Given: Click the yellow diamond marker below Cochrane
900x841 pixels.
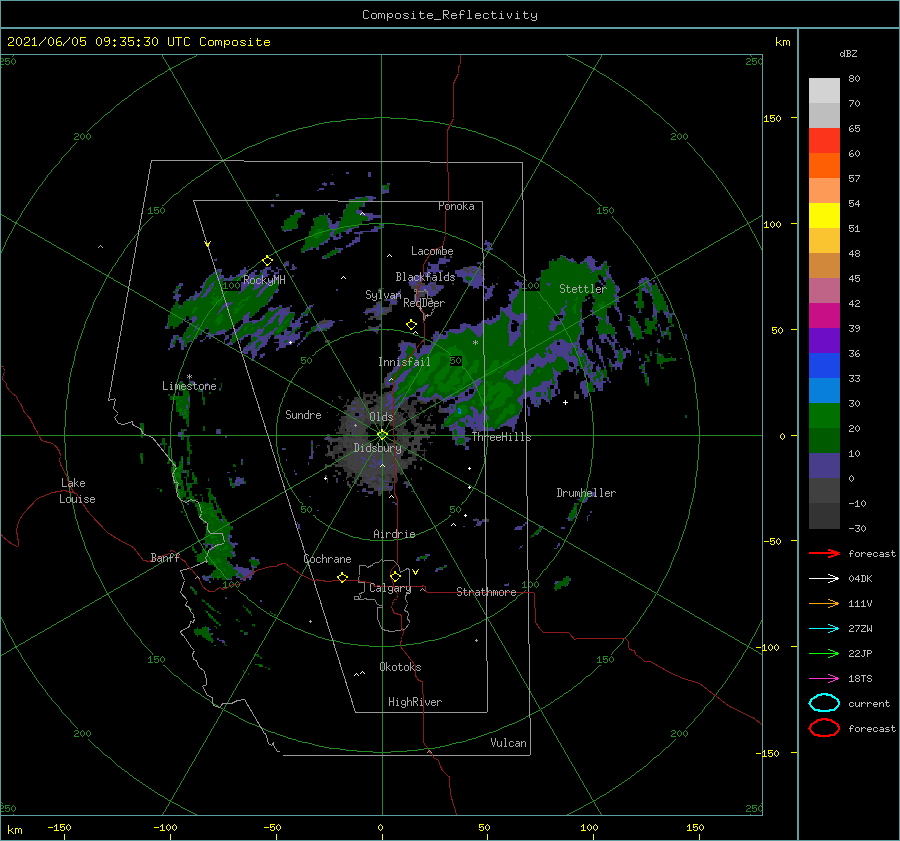Looking at the screenshot, I should tap(343, 578).
